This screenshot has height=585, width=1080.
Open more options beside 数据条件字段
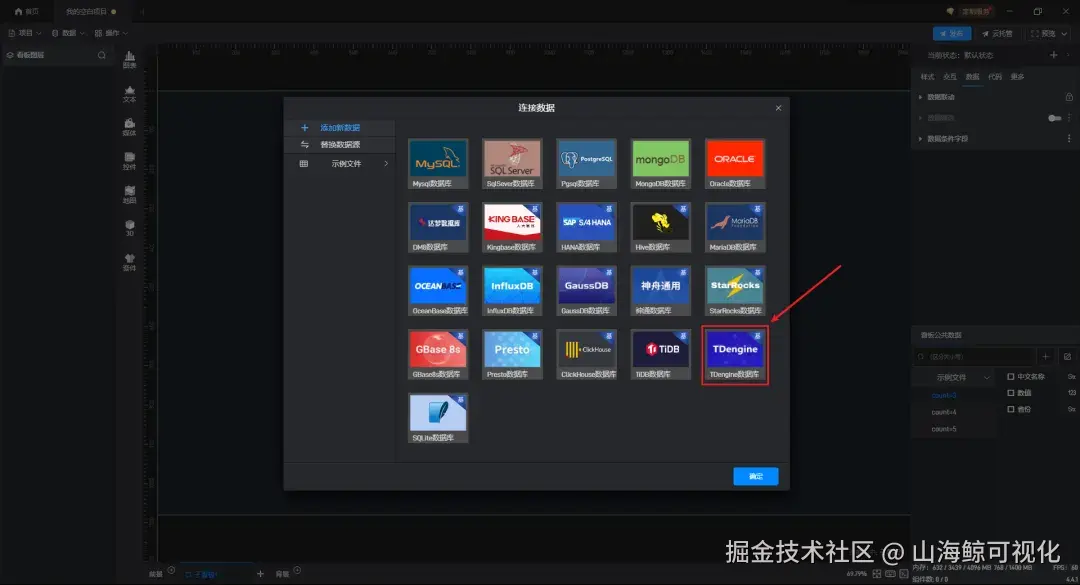[1069, 138]
